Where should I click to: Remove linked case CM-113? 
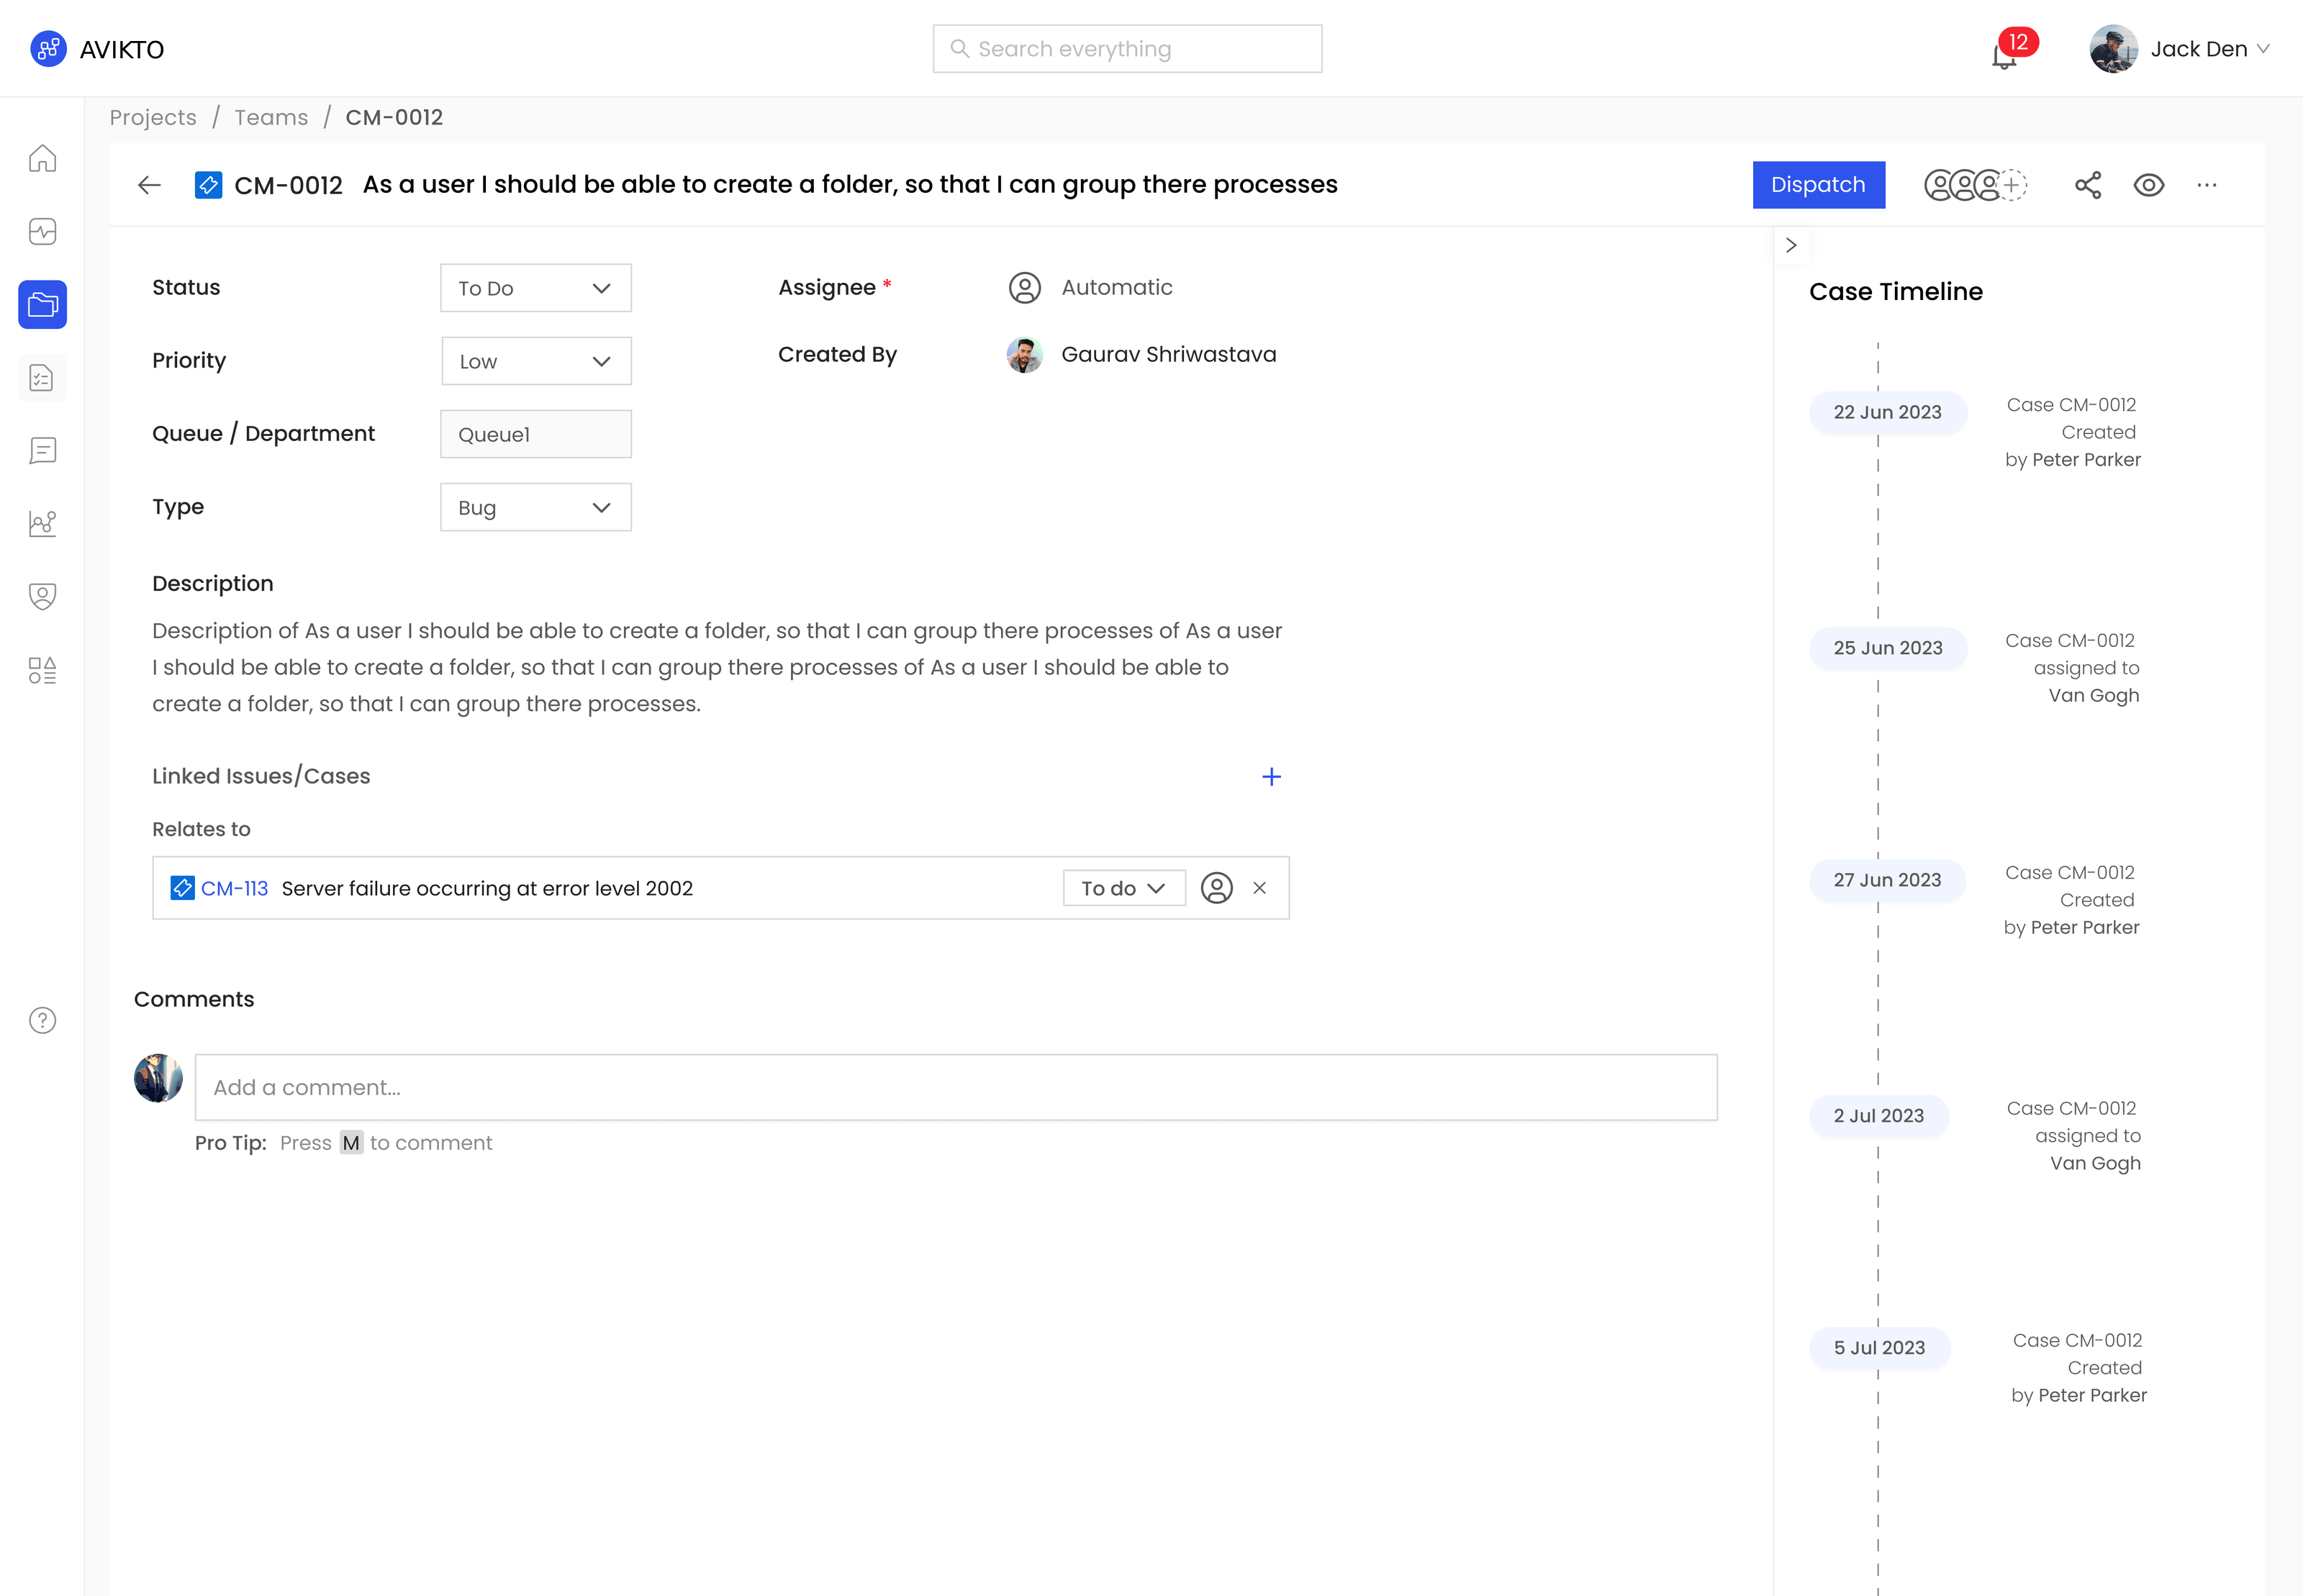coord(1259,888)
